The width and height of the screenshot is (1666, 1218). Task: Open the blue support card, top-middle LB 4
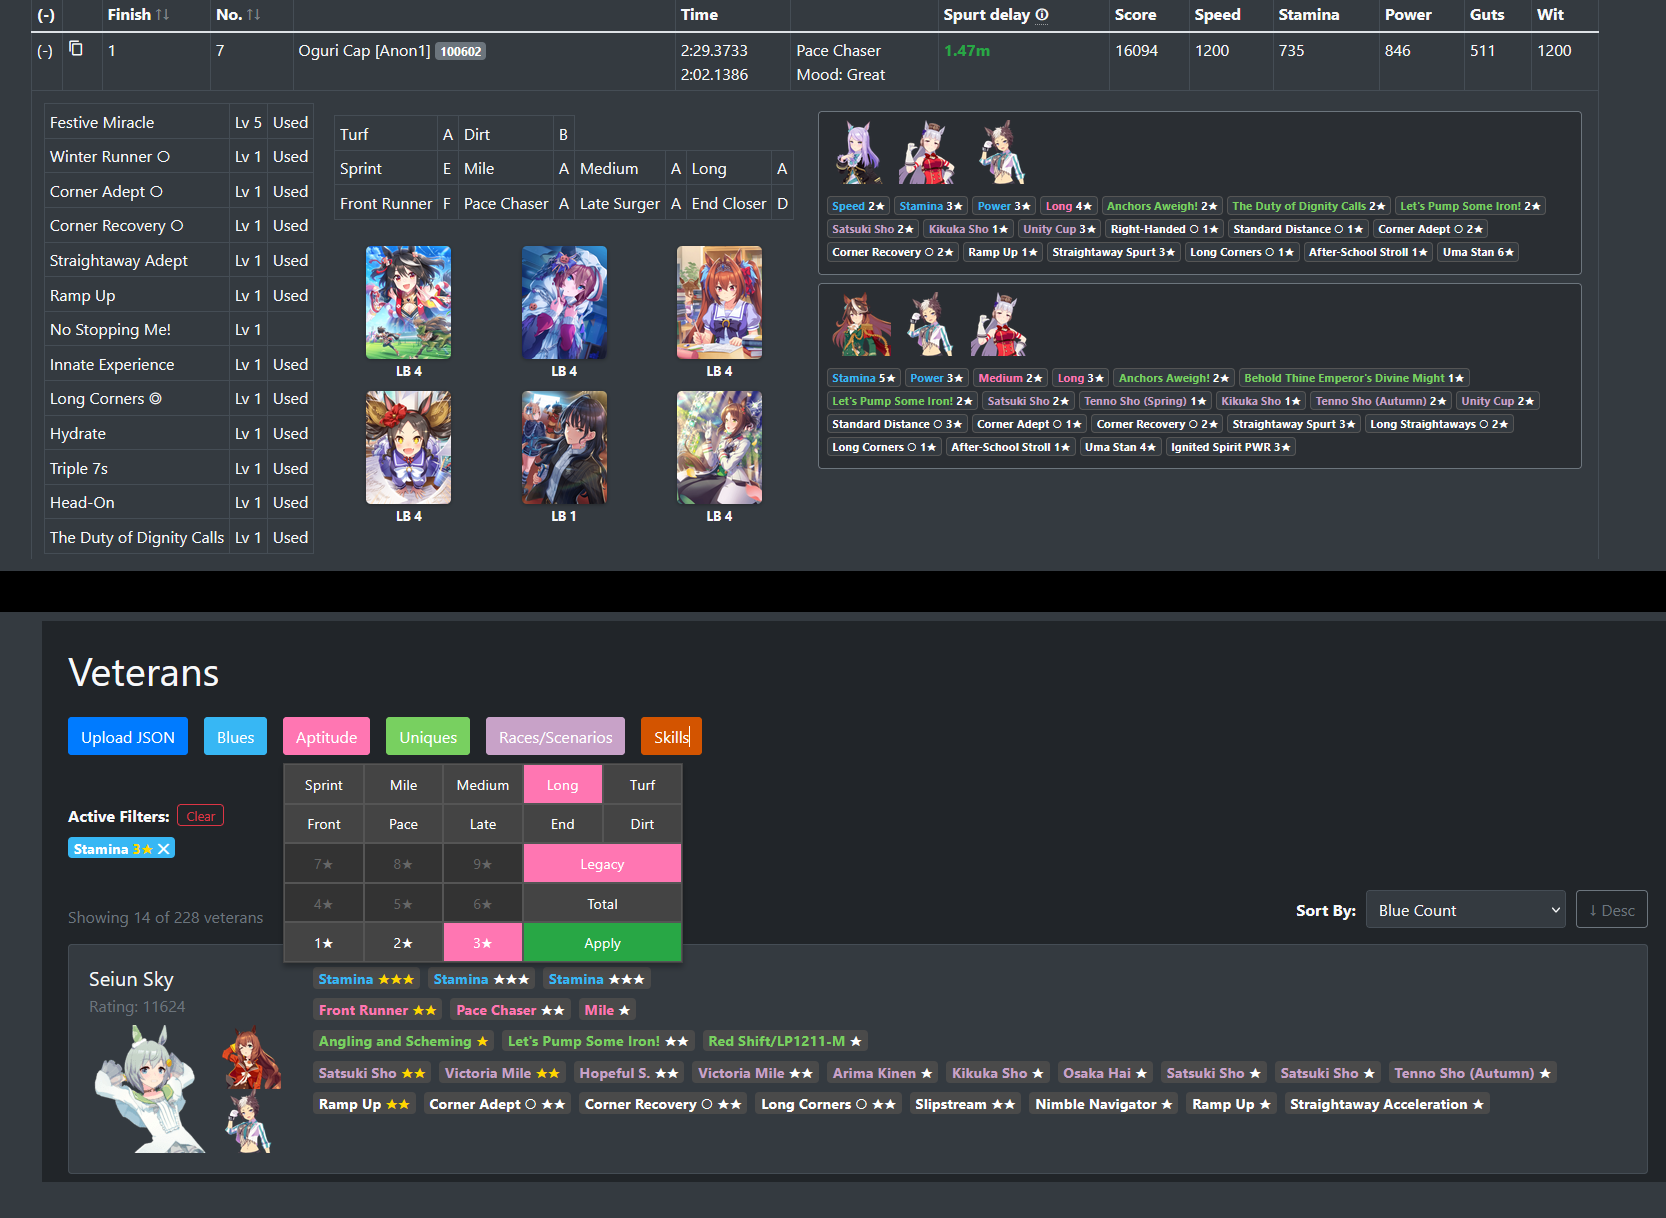coord(564,302)
